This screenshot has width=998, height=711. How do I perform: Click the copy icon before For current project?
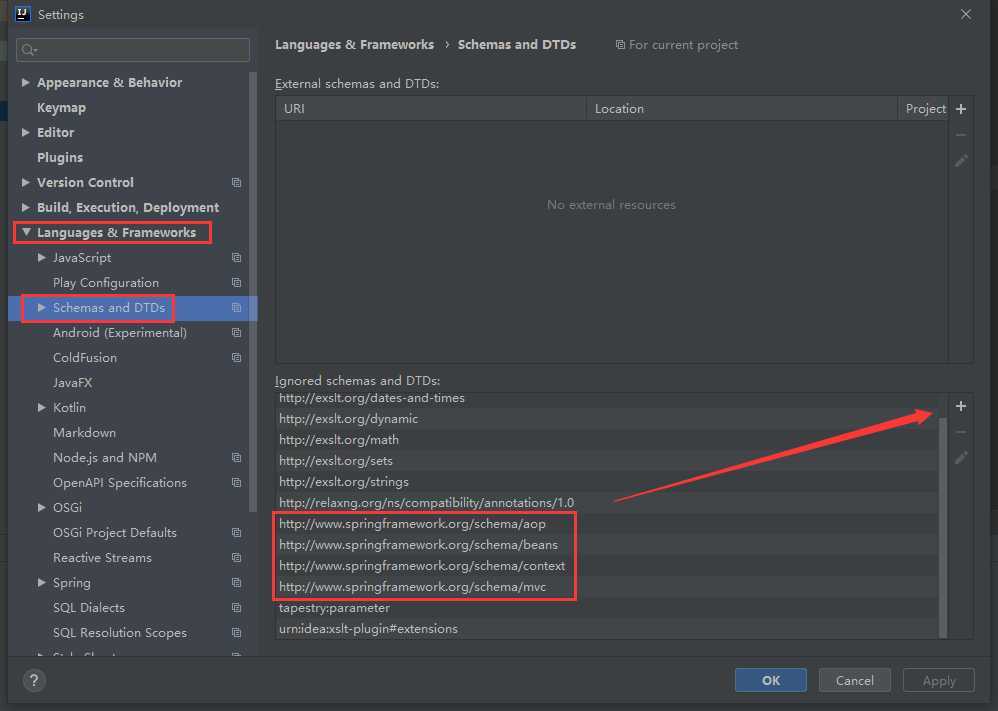tap(620, 45)
